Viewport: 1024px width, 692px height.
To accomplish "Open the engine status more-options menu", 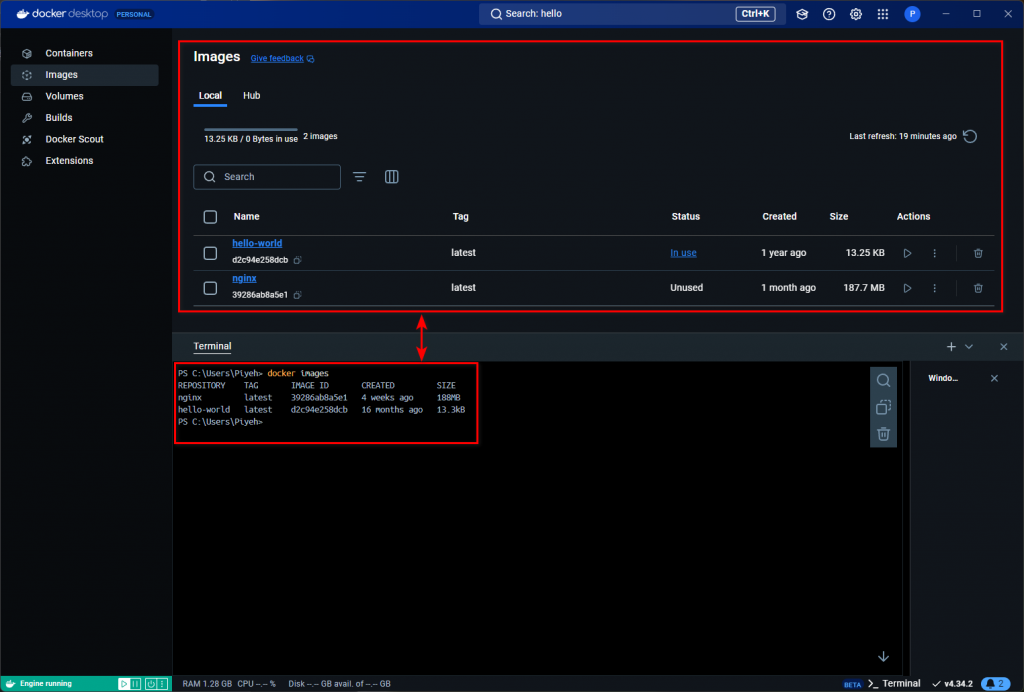I will [x=162, y=684].
